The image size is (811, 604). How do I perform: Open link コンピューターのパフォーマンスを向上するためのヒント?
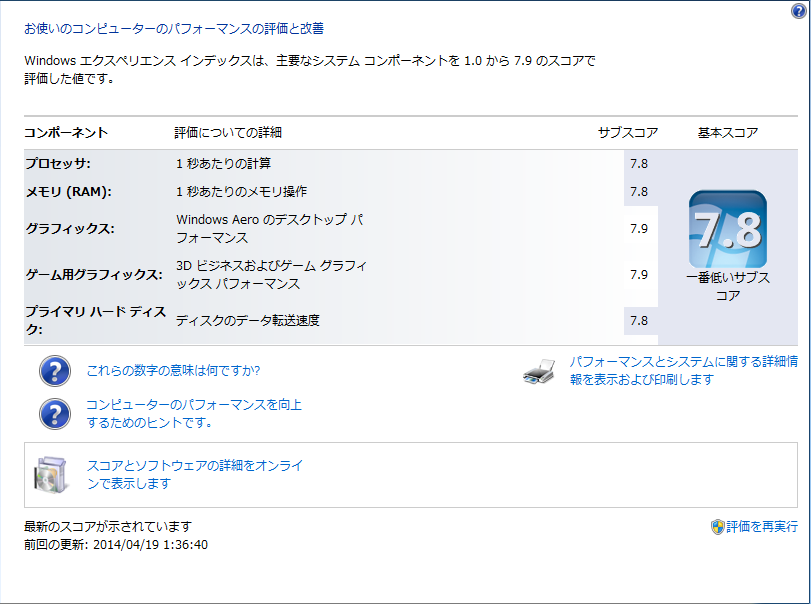pyautogui.click(x=194, y=413)
